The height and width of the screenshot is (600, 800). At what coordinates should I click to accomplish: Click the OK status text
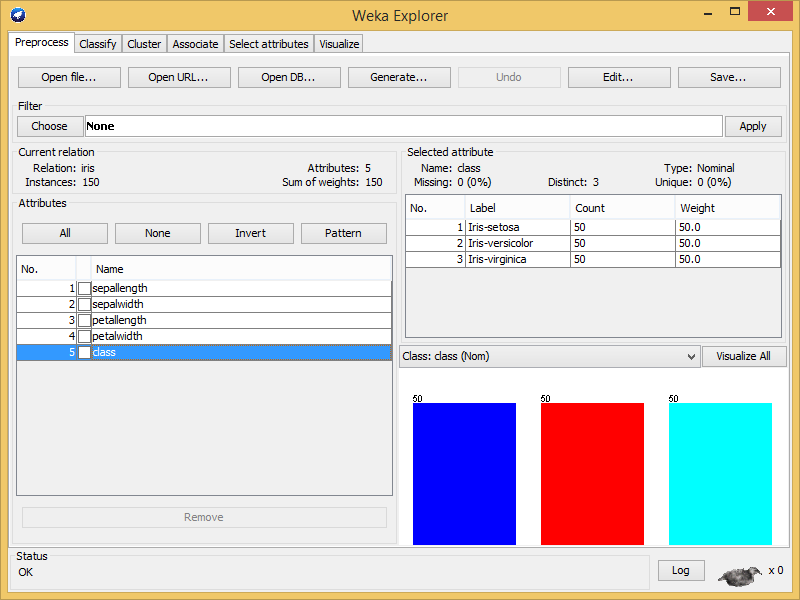[x=26, y=572]
